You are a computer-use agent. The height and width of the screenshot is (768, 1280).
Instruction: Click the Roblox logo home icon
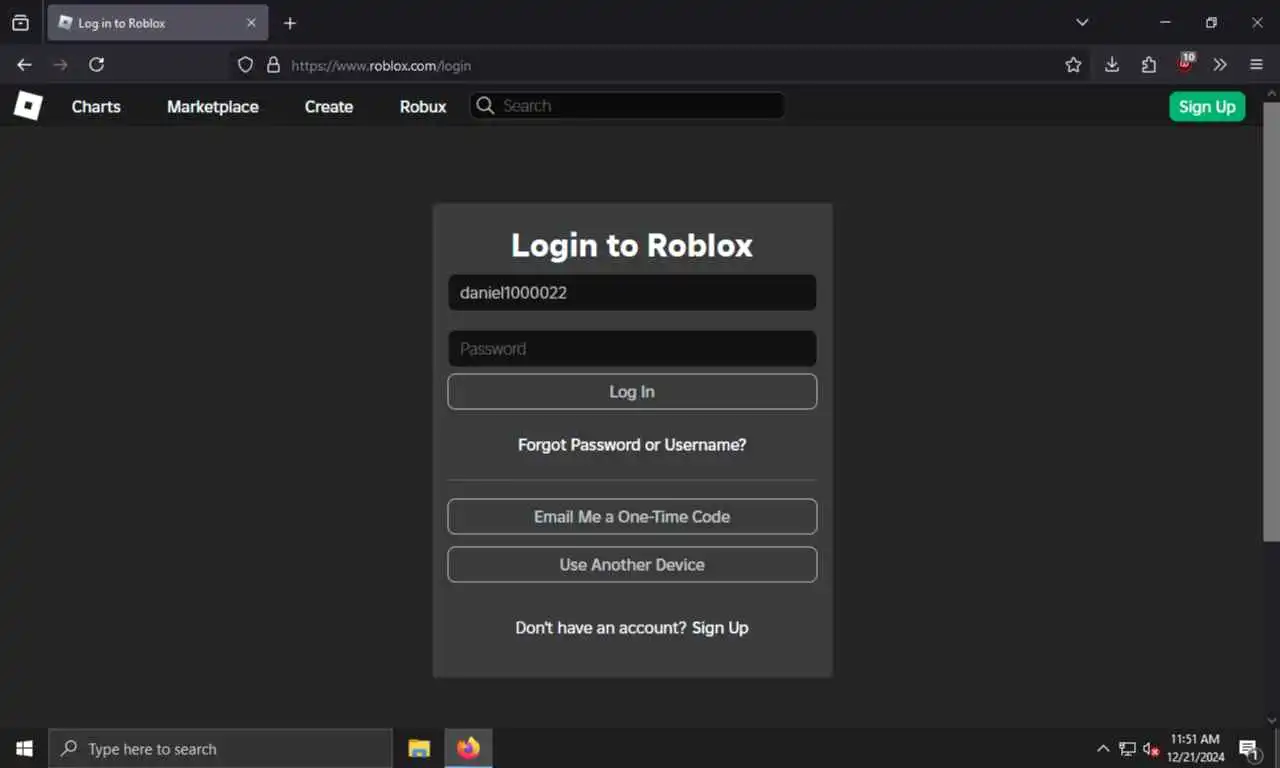point(28,105)
